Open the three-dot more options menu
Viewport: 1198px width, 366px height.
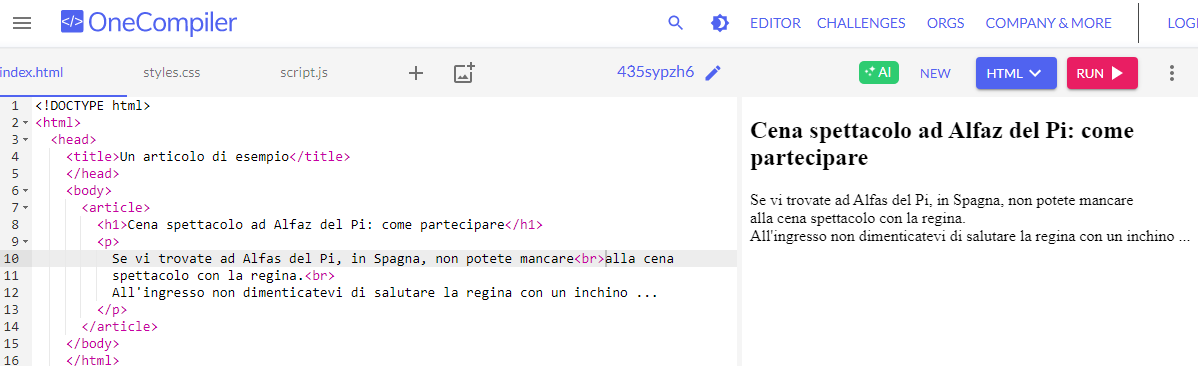1171,73
